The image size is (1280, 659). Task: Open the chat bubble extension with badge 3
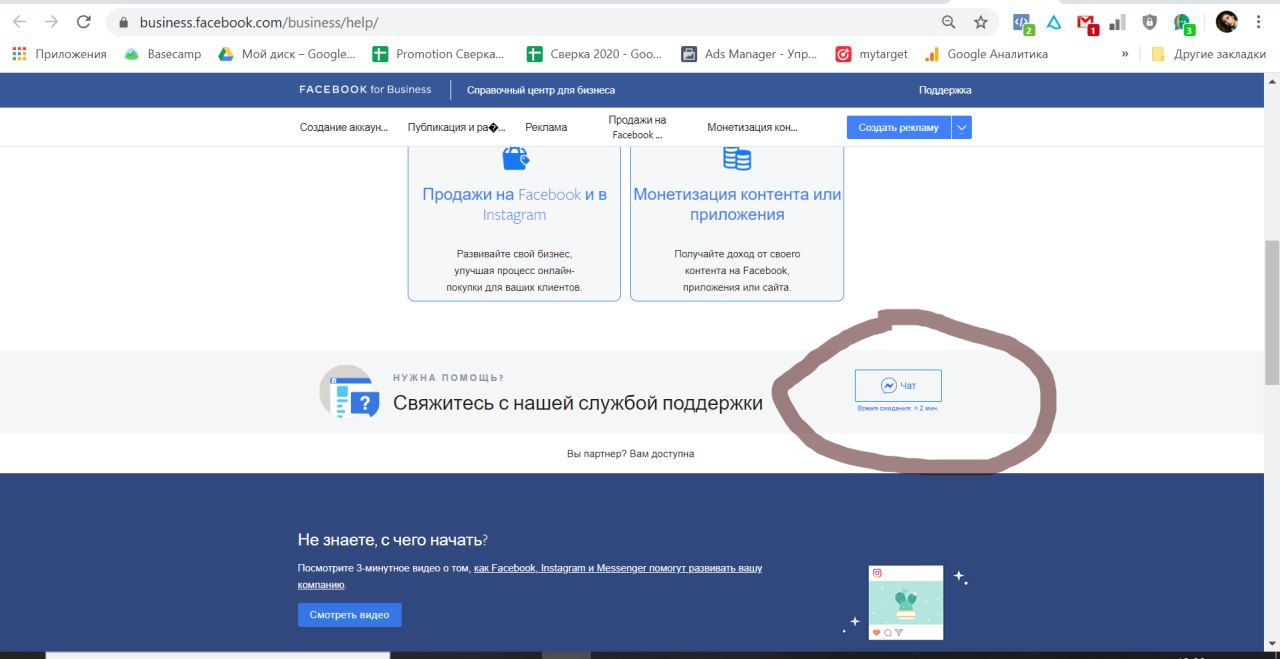[1183, 22]
